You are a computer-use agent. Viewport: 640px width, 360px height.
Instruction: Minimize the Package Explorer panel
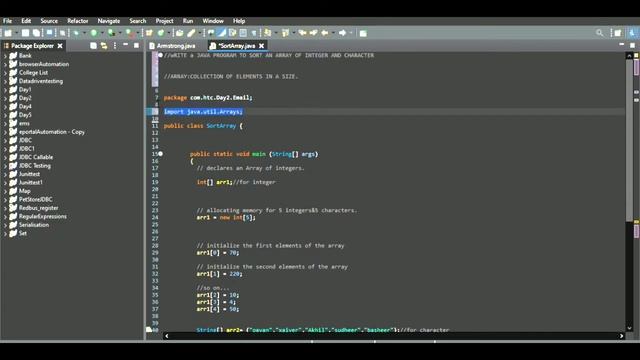126,45
